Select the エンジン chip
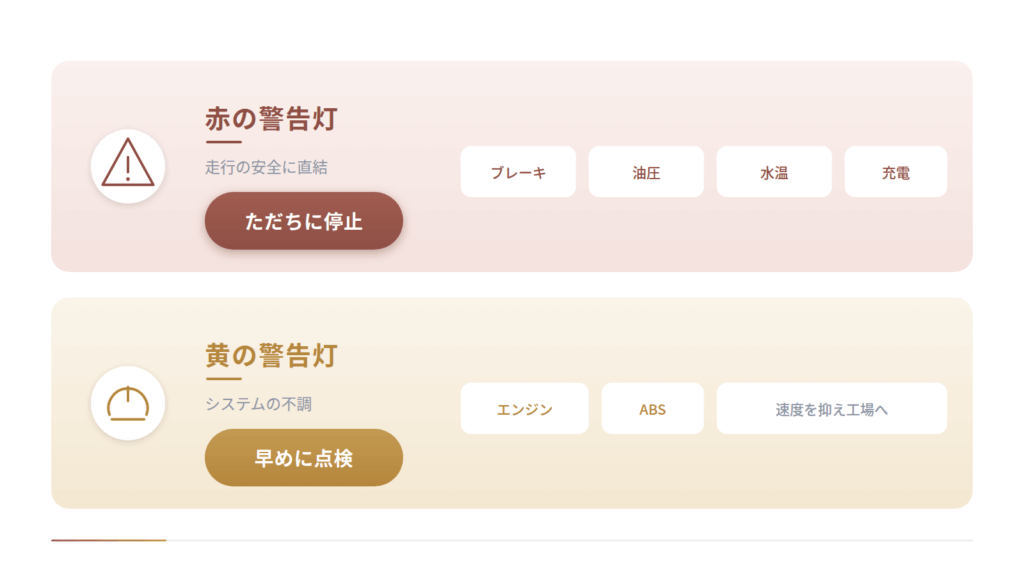Screen dimensions: 1024x576 (525, 409)
